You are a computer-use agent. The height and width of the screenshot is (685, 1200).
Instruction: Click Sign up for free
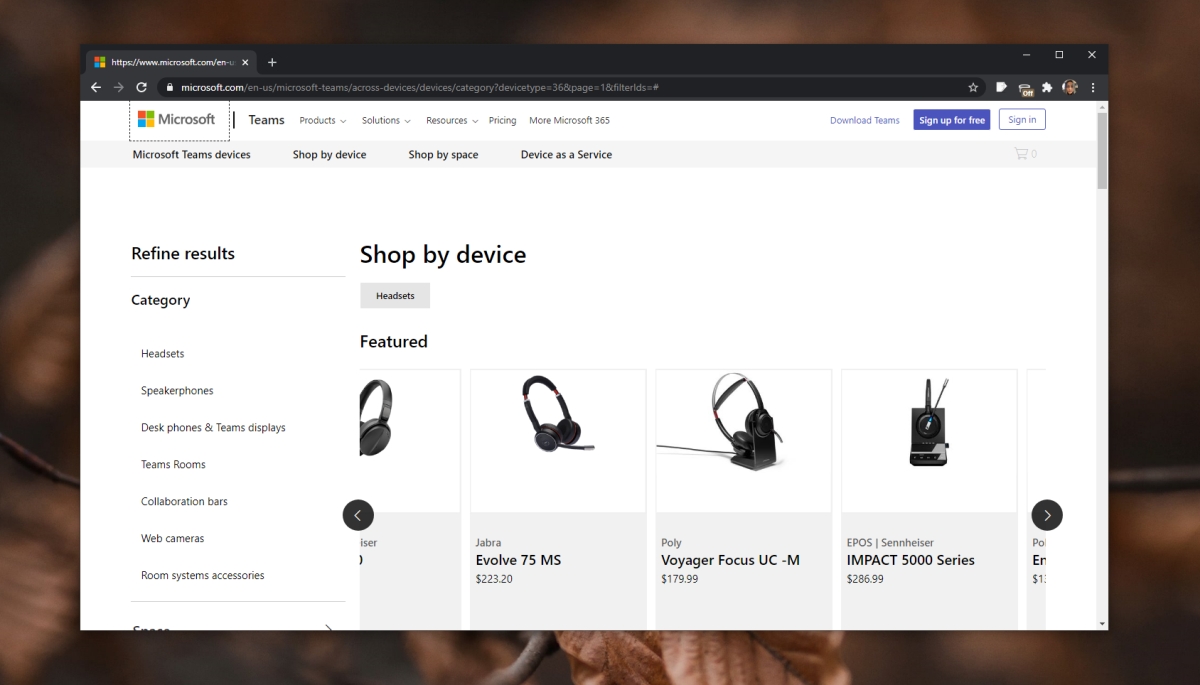[x=952, y=120]
